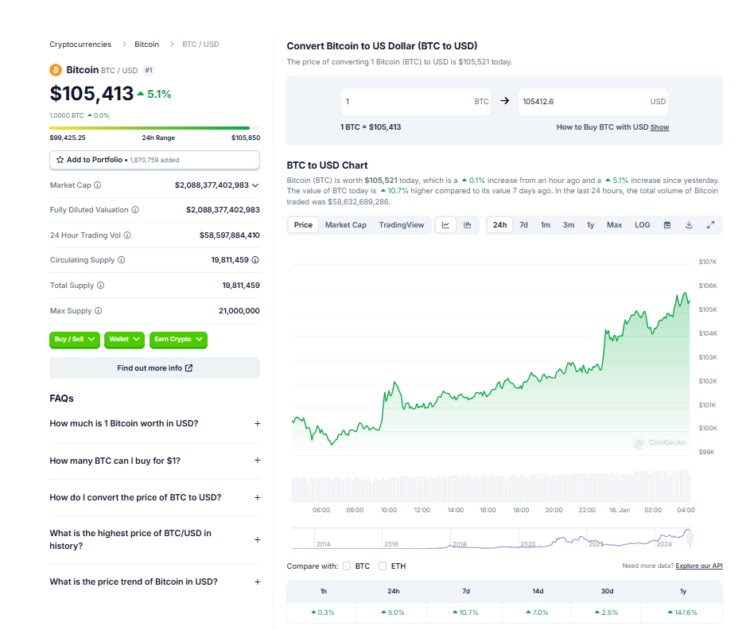Expand FAQ price trend of Bitcoin
Image resolution: width=750 pixels, height=630 pixels.
154,582
